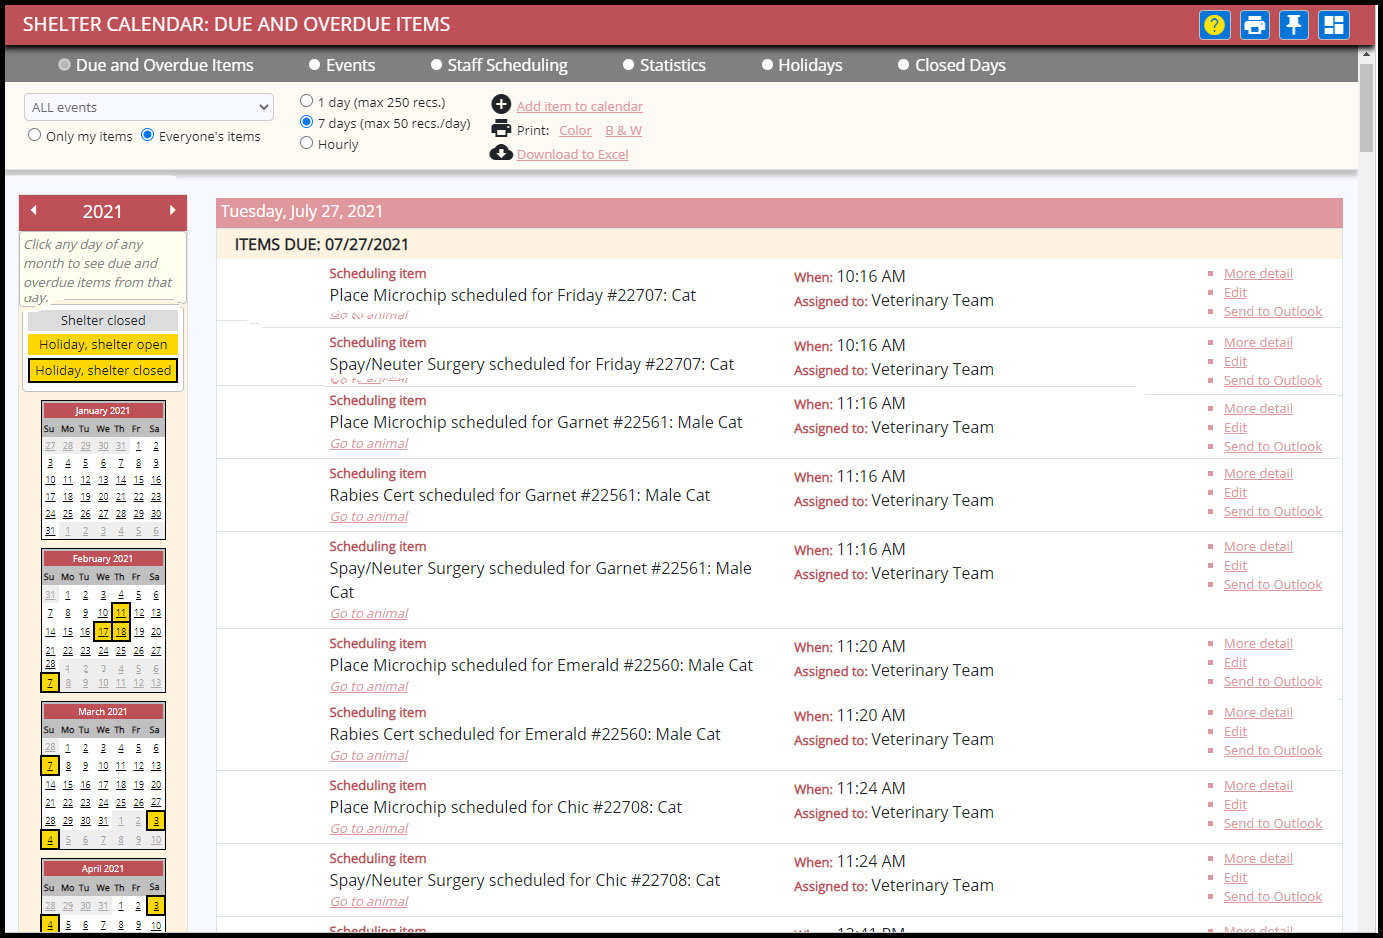Switch to the Events tab

click(342, 65)
